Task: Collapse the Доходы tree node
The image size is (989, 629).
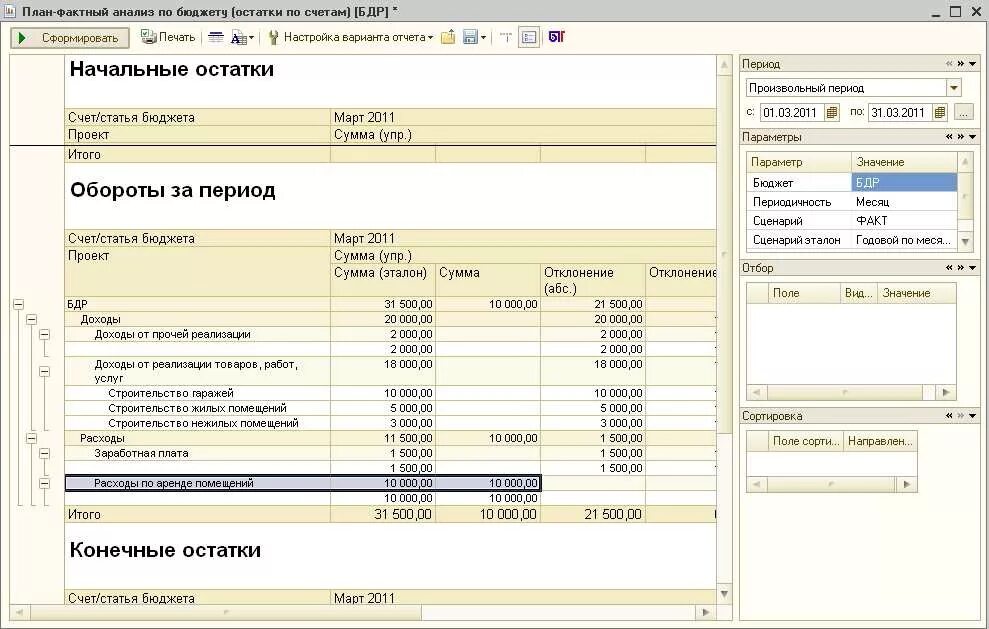Action: click(x=31, y=319)
